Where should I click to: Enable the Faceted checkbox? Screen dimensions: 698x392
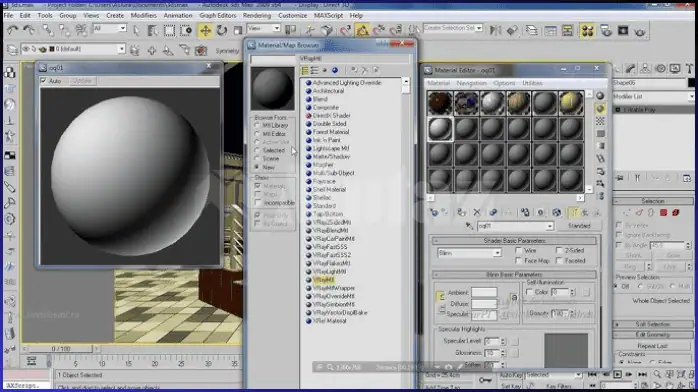click(x=559, y=261)
